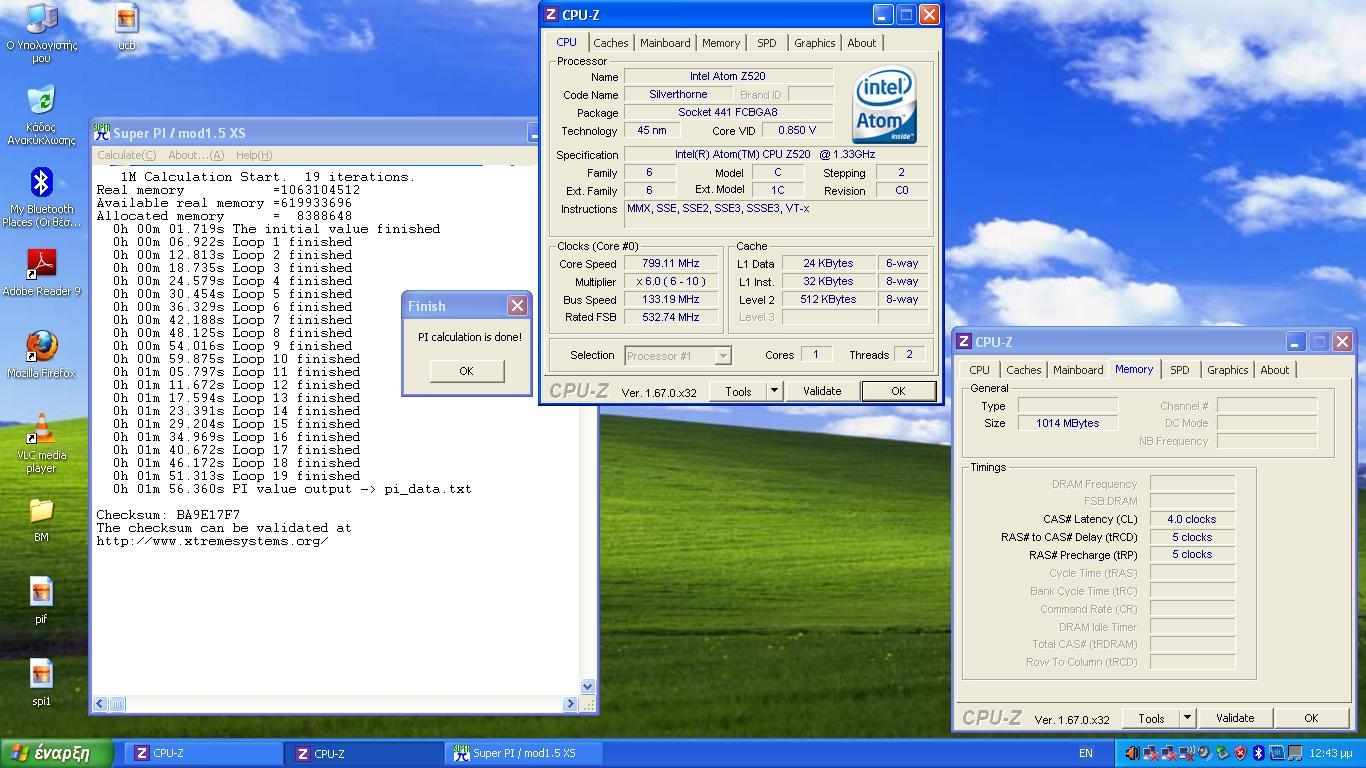Open the red security shield tray icon

[1240, 753]
